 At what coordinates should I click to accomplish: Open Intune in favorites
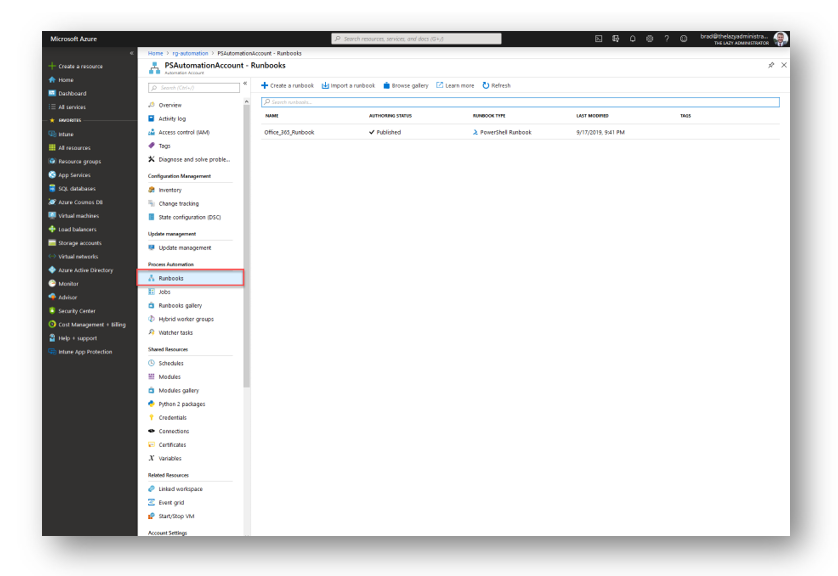[x=61, y=134]
